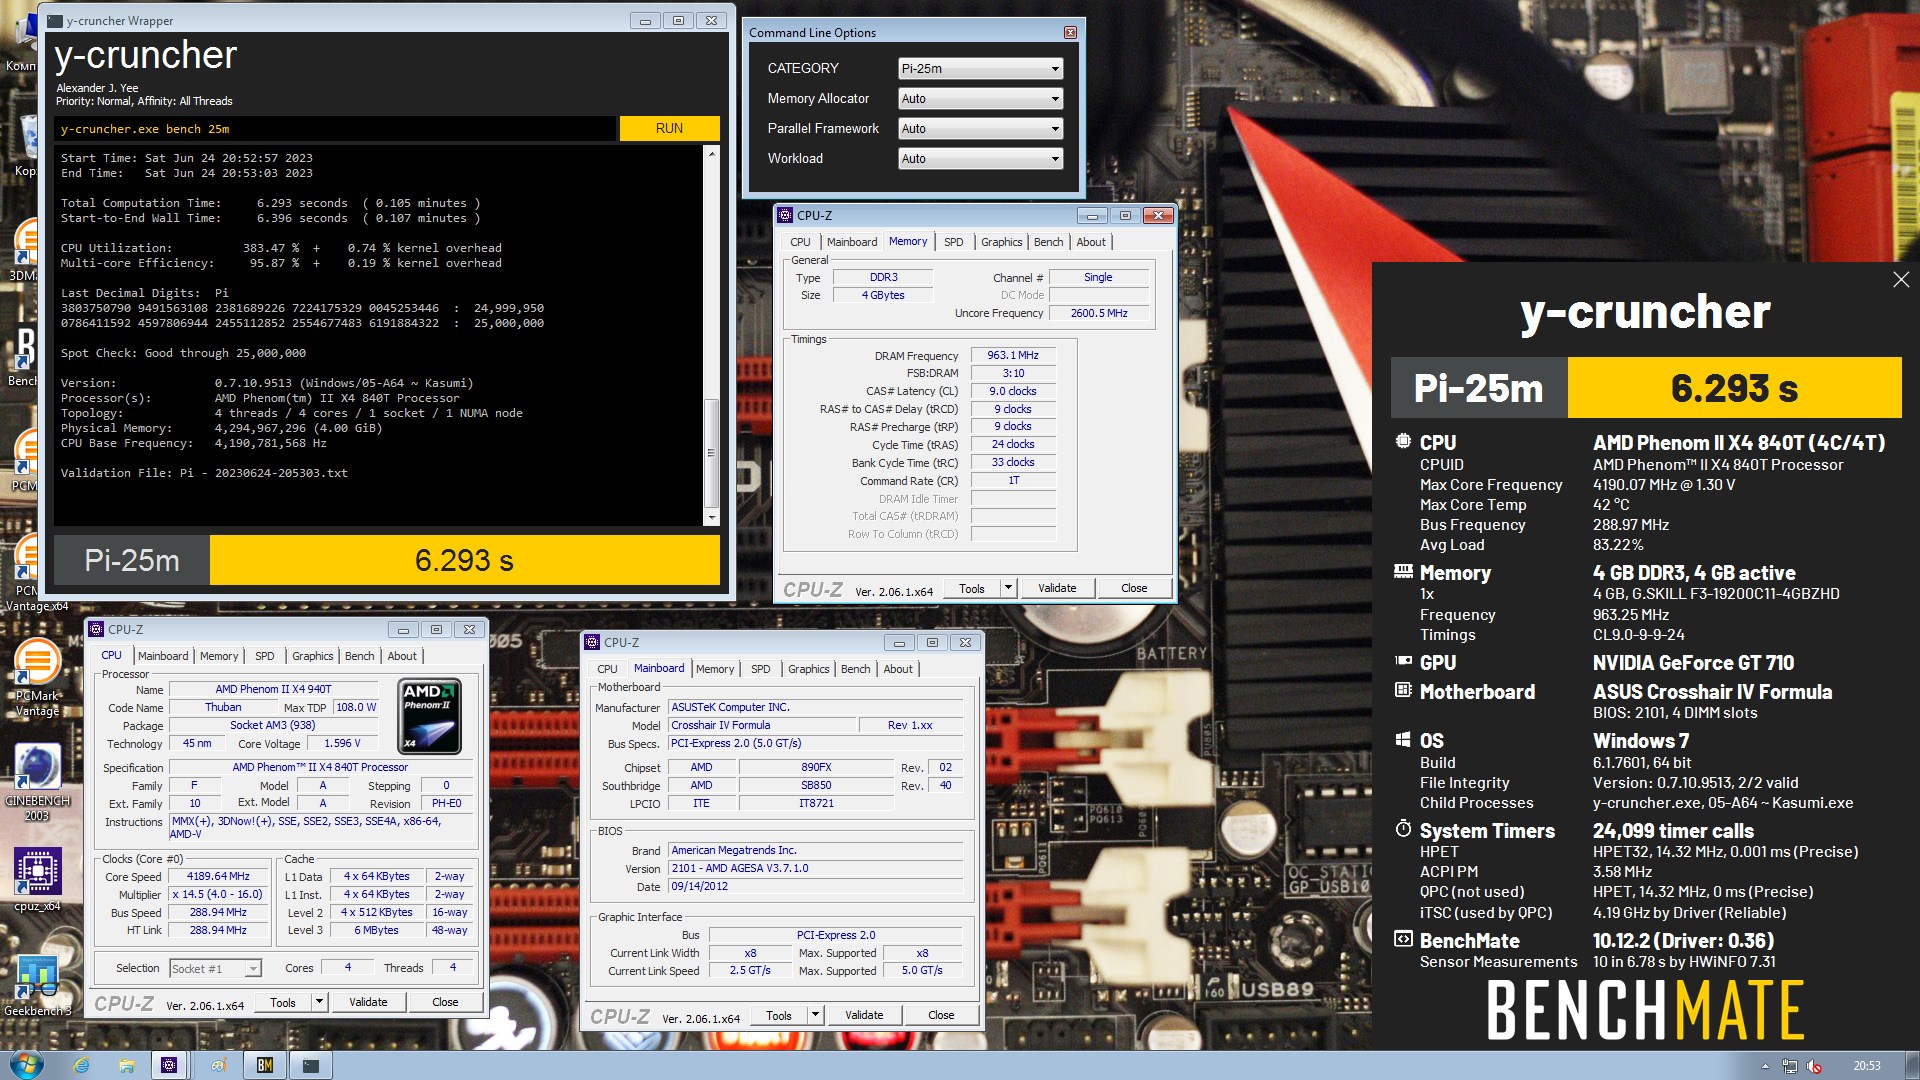Image resolution: width=1920 pixels, height=1080 pixels.
Task: Click the y-cruncher output scrollbar down arrow
Action: click(712, 518)
